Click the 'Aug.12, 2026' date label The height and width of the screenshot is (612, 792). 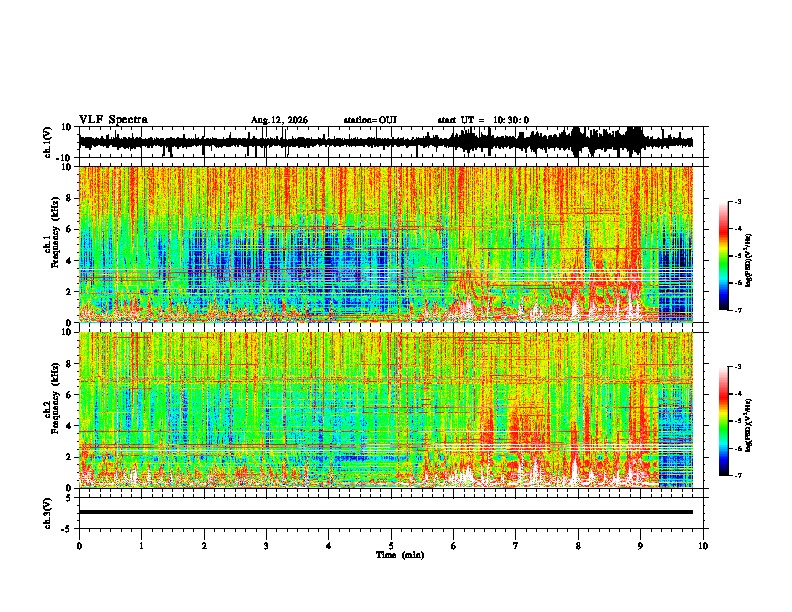pyautogui.click(x=279, y=120)
